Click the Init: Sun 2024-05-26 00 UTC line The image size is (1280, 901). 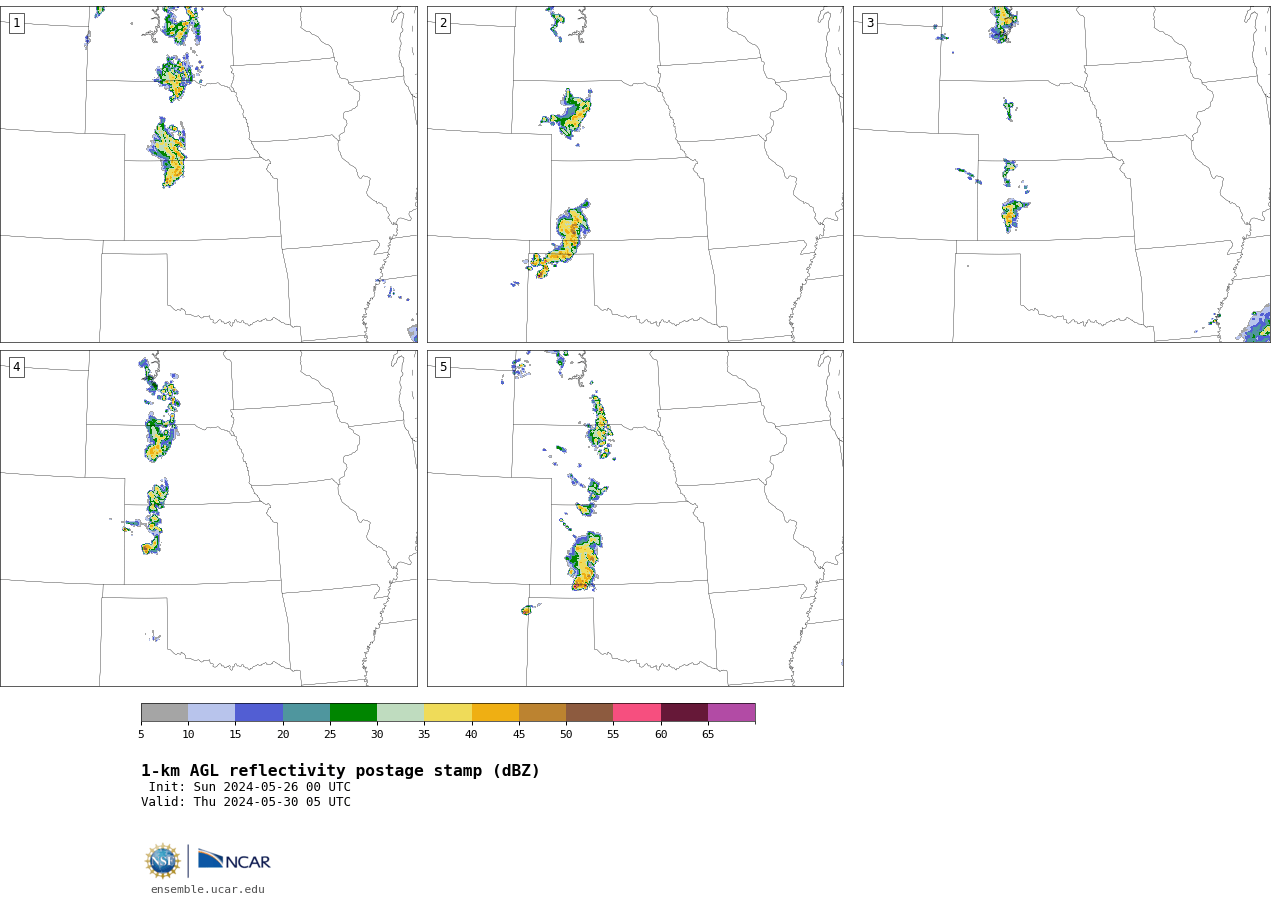click(250, 787)
